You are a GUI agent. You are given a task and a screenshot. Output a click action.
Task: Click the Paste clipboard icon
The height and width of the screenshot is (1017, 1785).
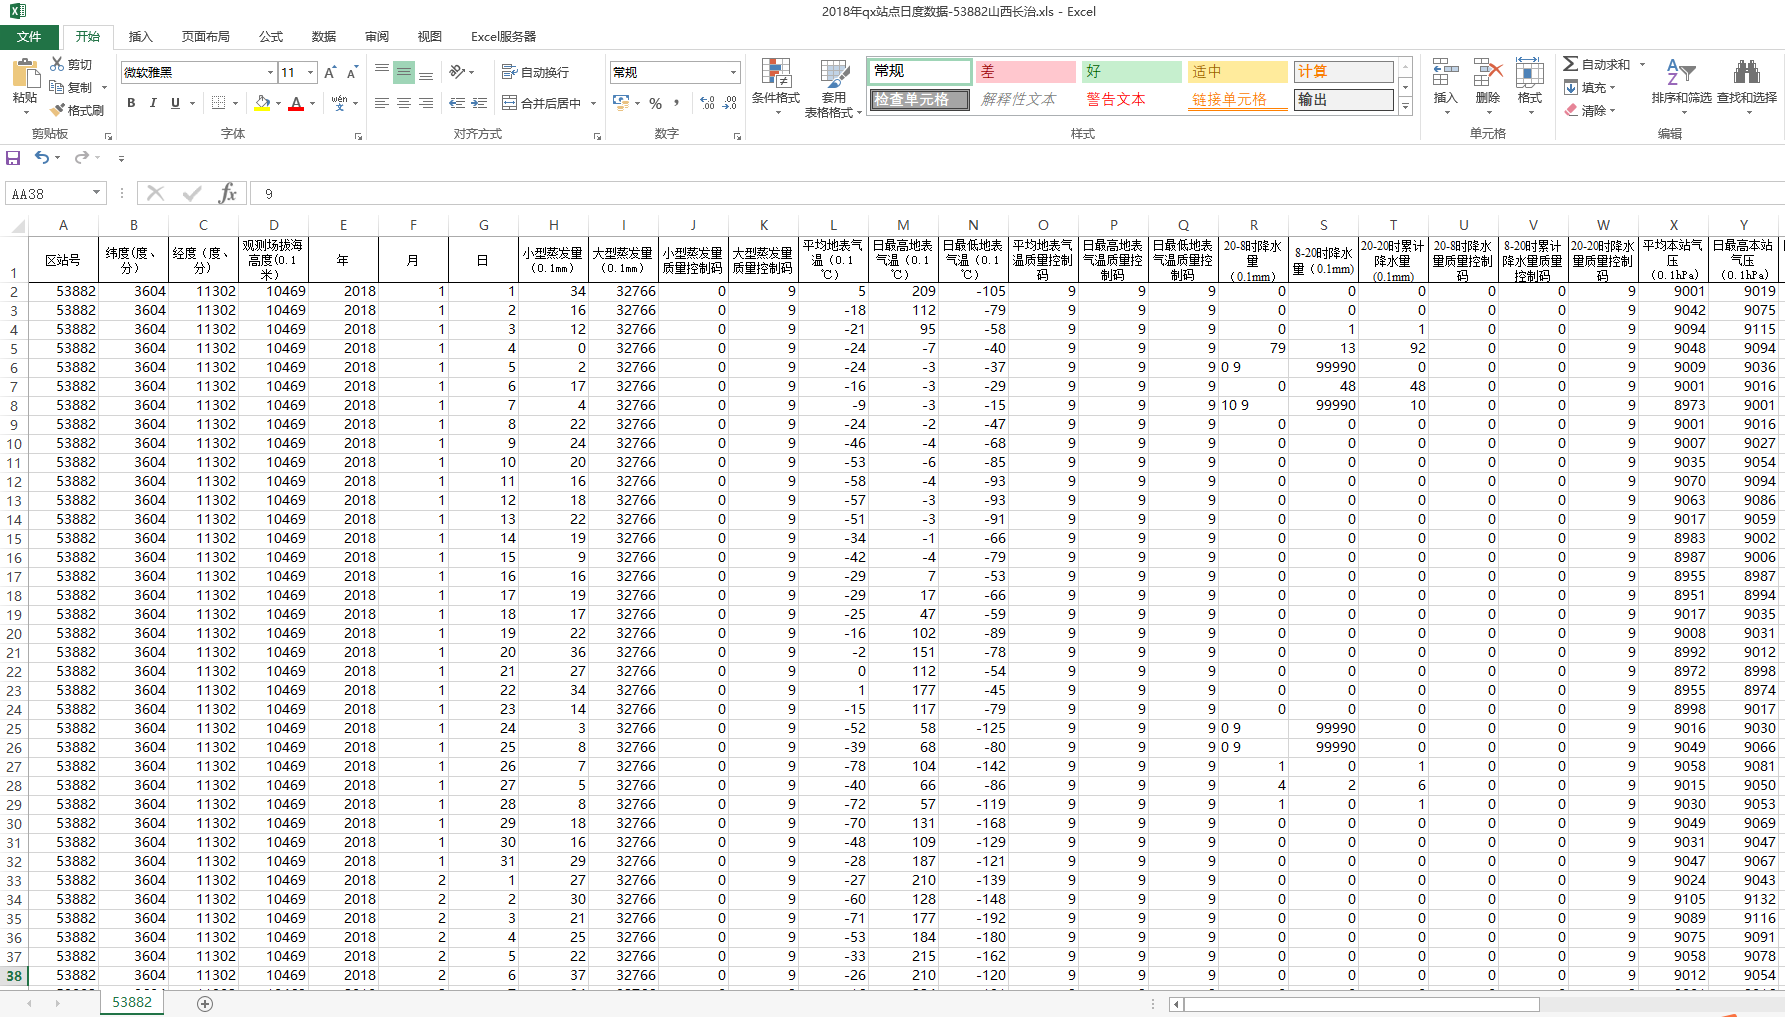tap(24, 74)
